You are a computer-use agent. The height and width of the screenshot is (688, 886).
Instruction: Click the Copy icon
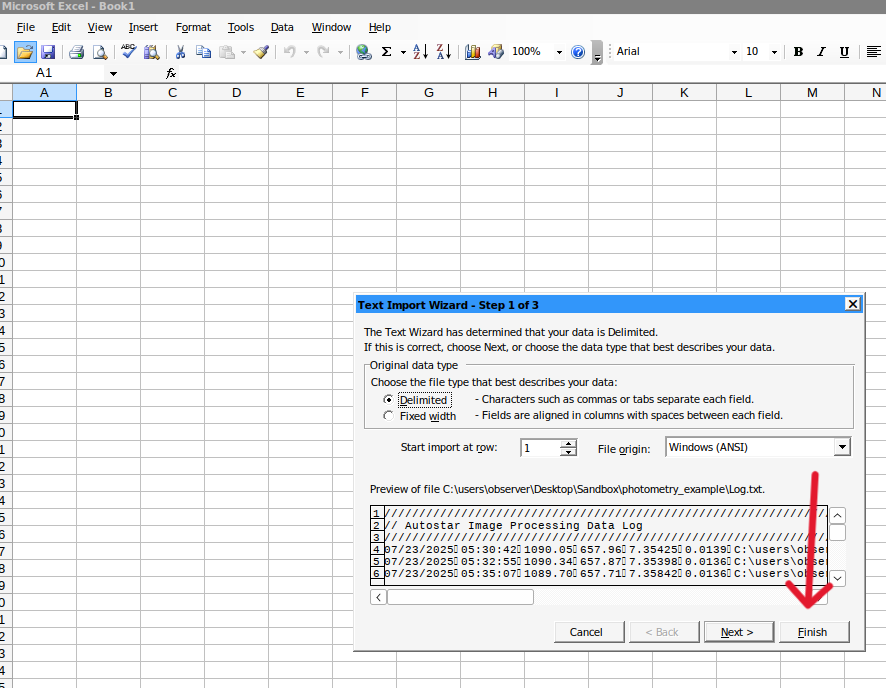coord(203,52)
